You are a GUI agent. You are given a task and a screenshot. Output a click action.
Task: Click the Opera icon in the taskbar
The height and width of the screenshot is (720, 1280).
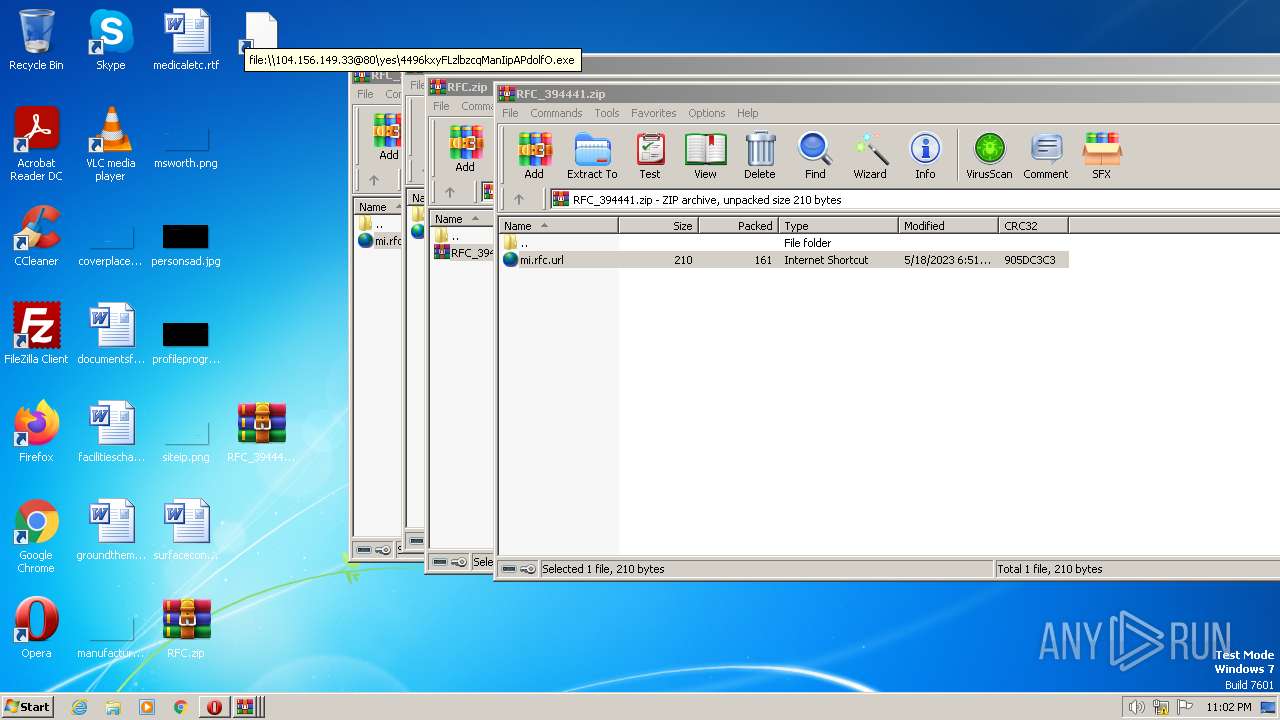[x=214, y=707]
